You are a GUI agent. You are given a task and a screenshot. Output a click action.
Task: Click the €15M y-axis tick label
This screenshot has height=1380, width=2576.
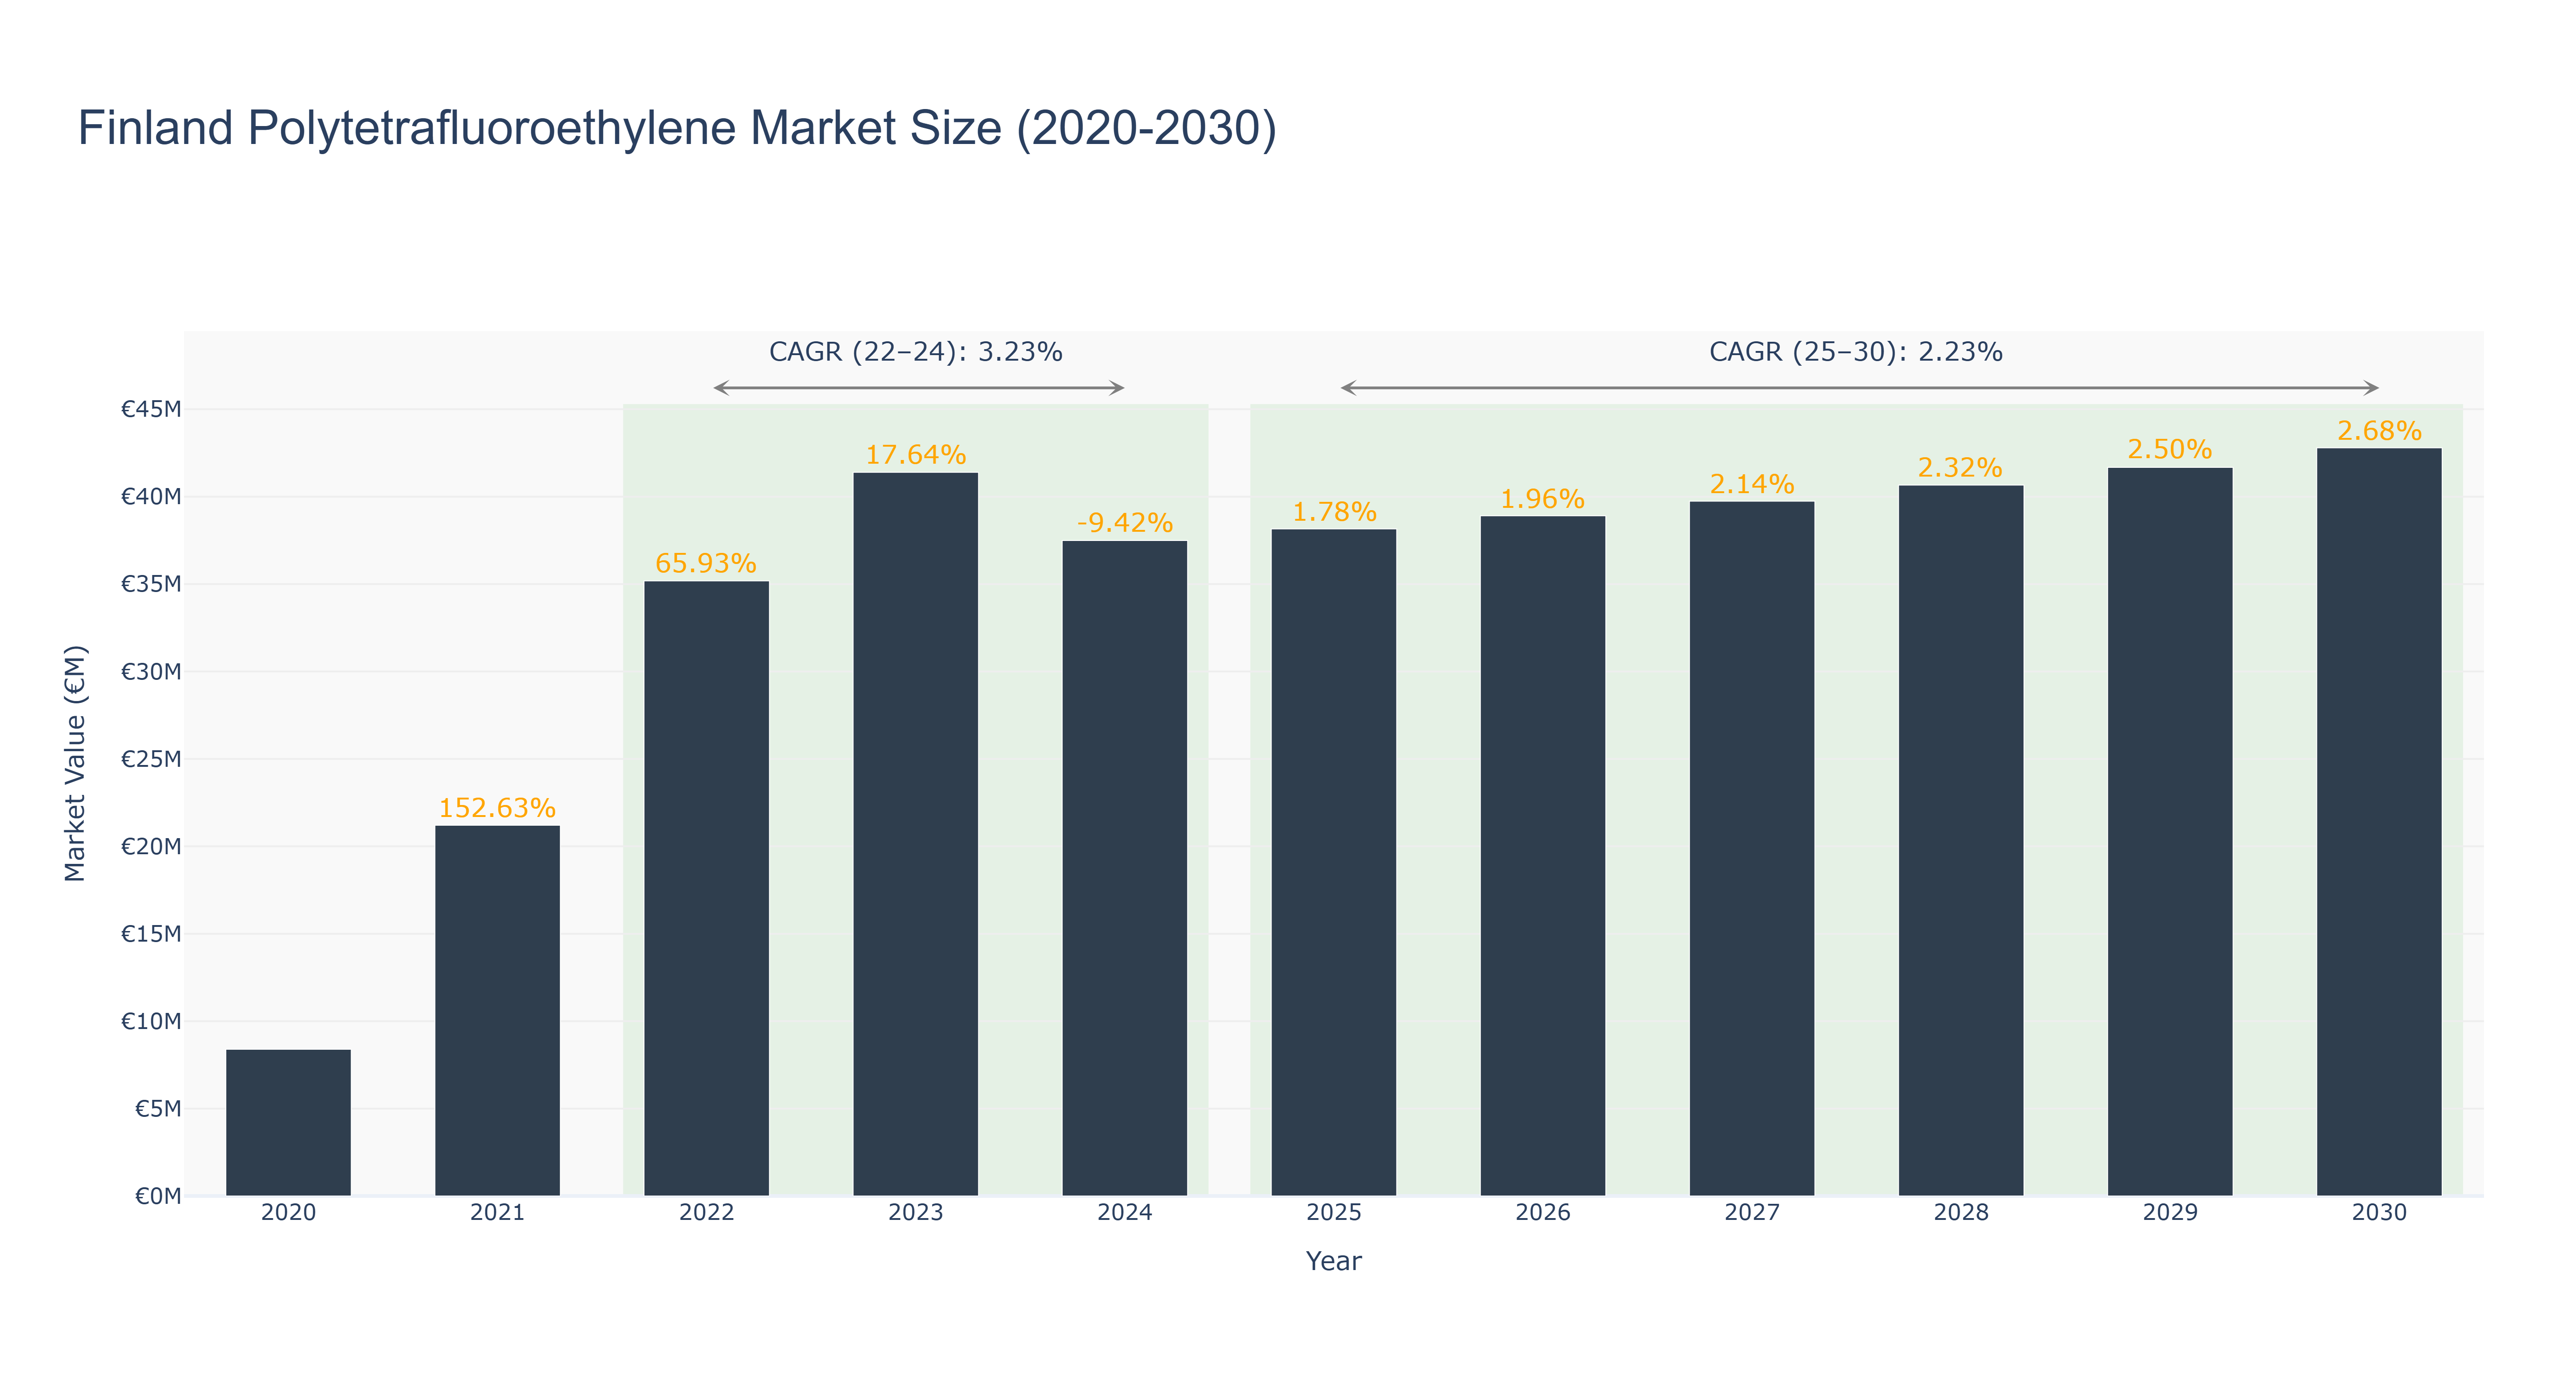point(151,934)
